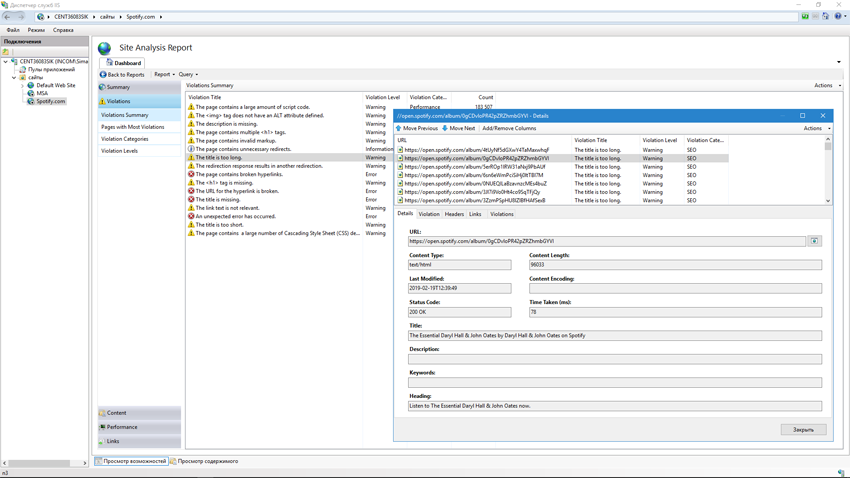
Task: Click error icon for hyperlink URL is broken
Action: click(191, 191)
